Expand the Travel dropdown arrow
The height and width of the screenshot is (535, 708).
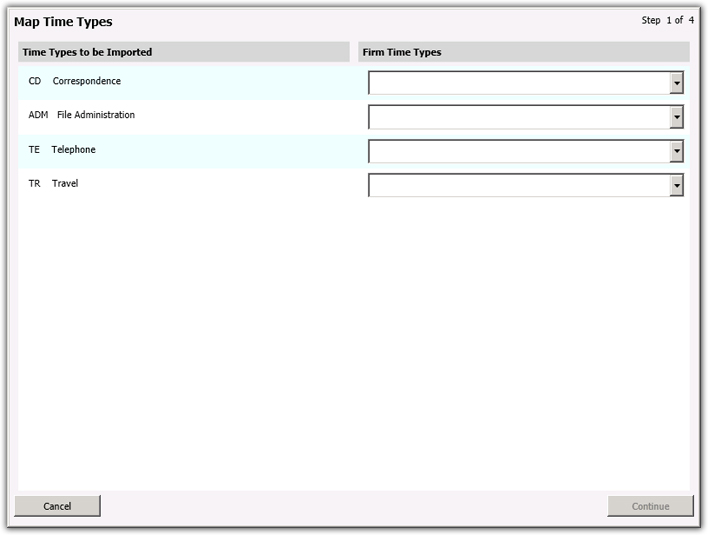(677, 186)
